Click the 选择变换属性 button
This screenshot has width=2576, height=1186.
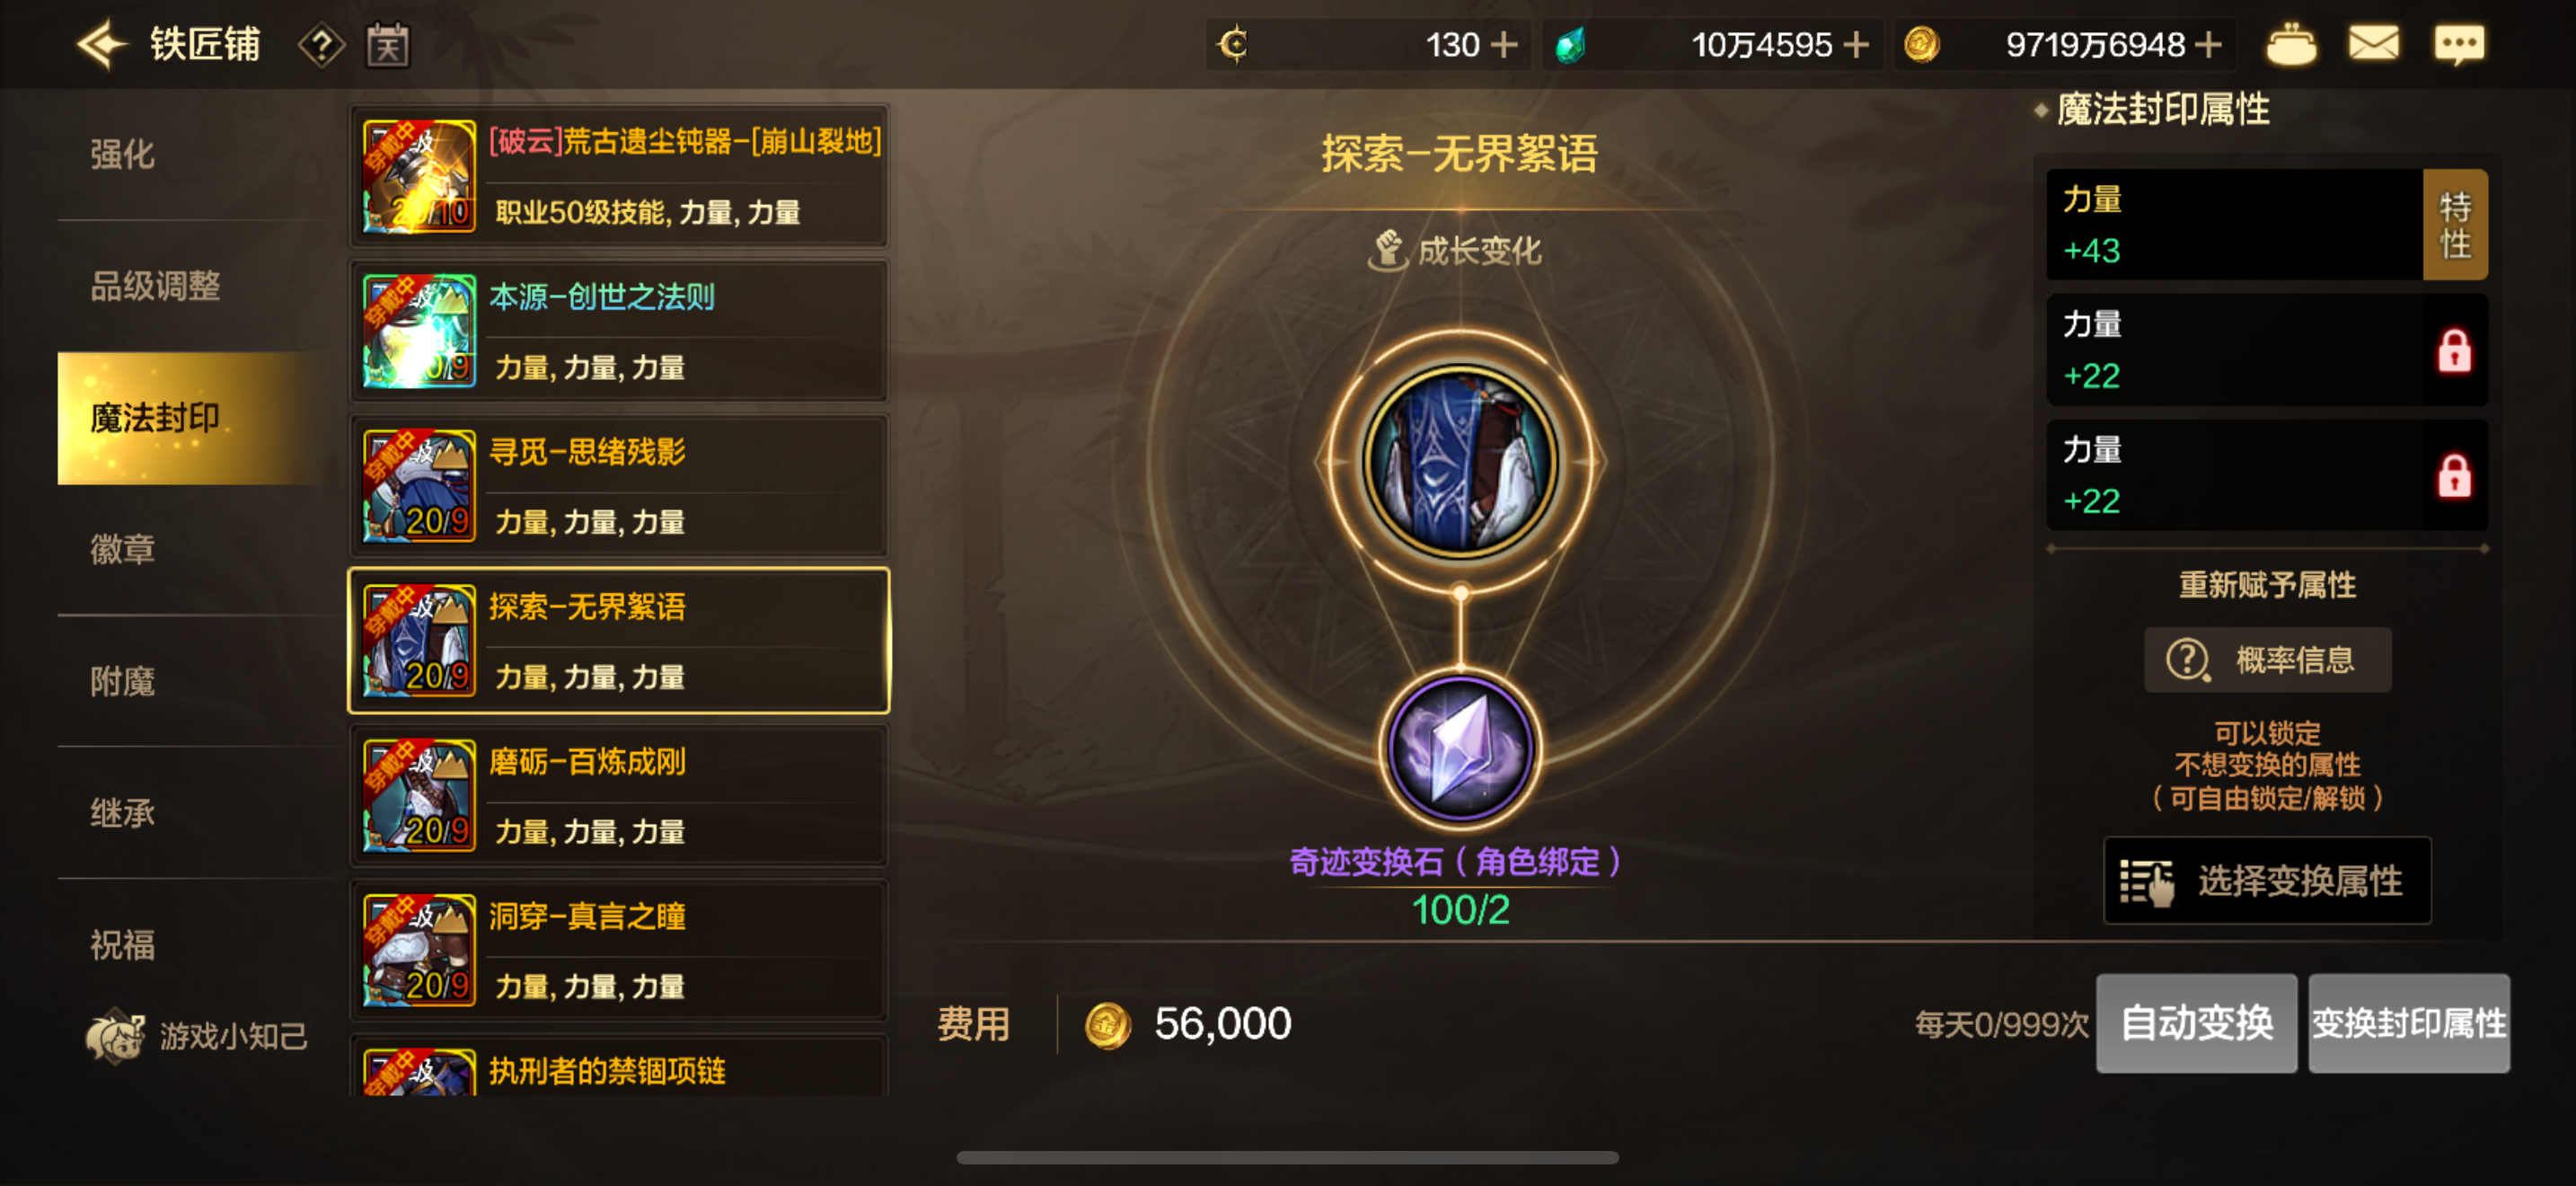click(x=2267, y=881)
